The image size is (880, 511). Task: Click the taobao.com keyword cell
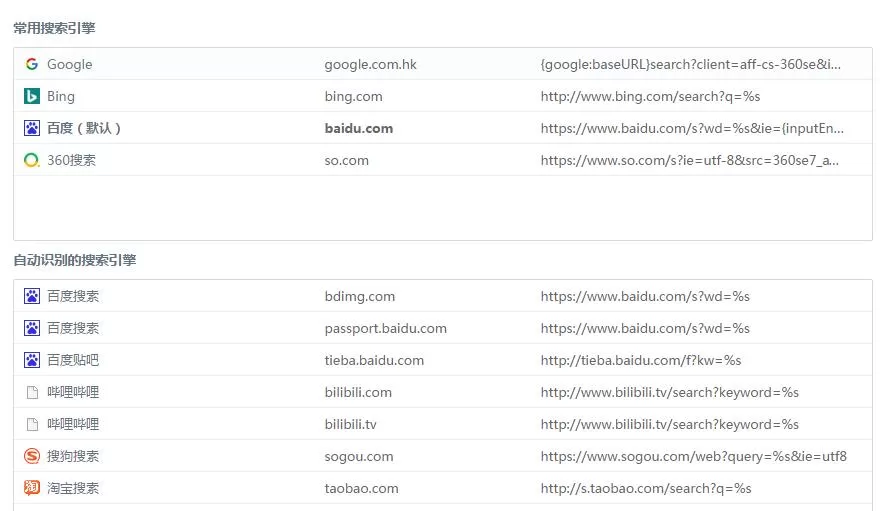361,489
